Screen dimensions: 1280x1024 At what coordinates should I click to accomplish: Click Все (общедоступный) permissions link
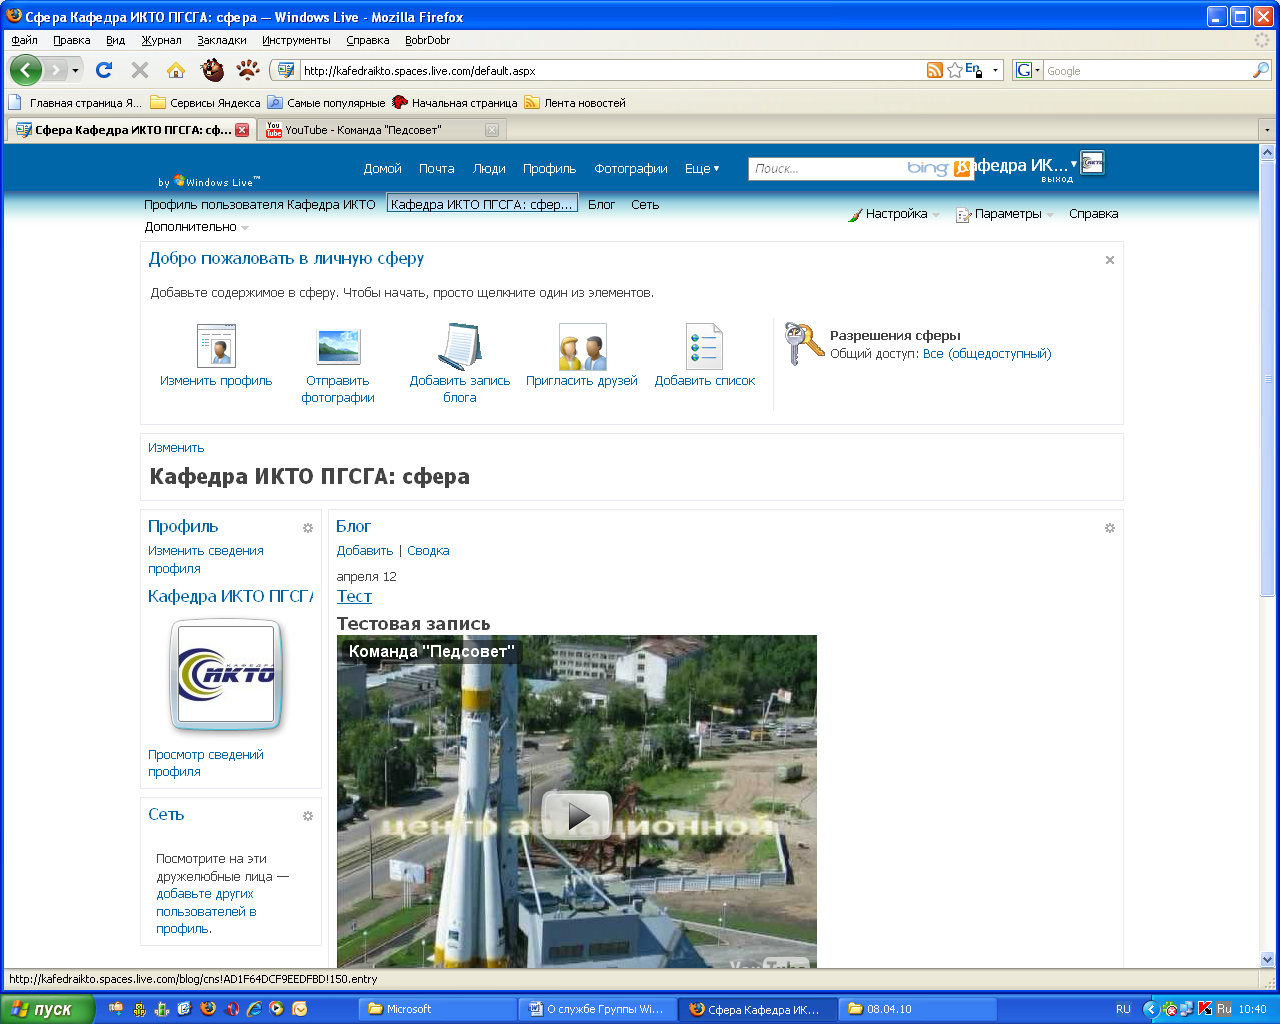[x=987, y=354]
